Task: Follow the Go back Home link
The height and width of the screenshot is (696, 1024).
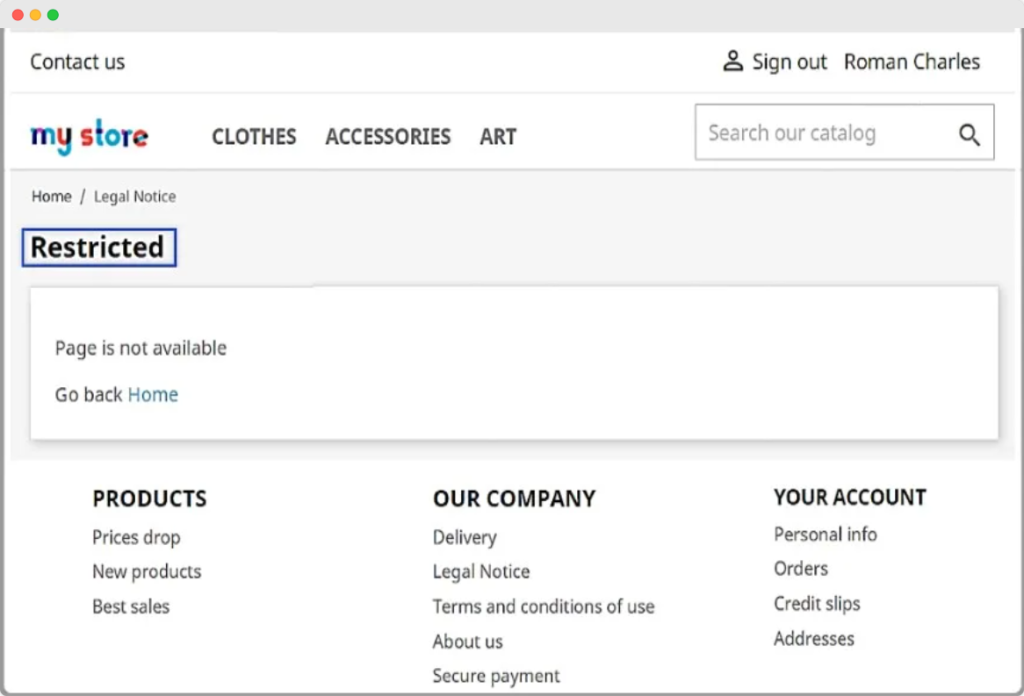Action: [153, 395]
